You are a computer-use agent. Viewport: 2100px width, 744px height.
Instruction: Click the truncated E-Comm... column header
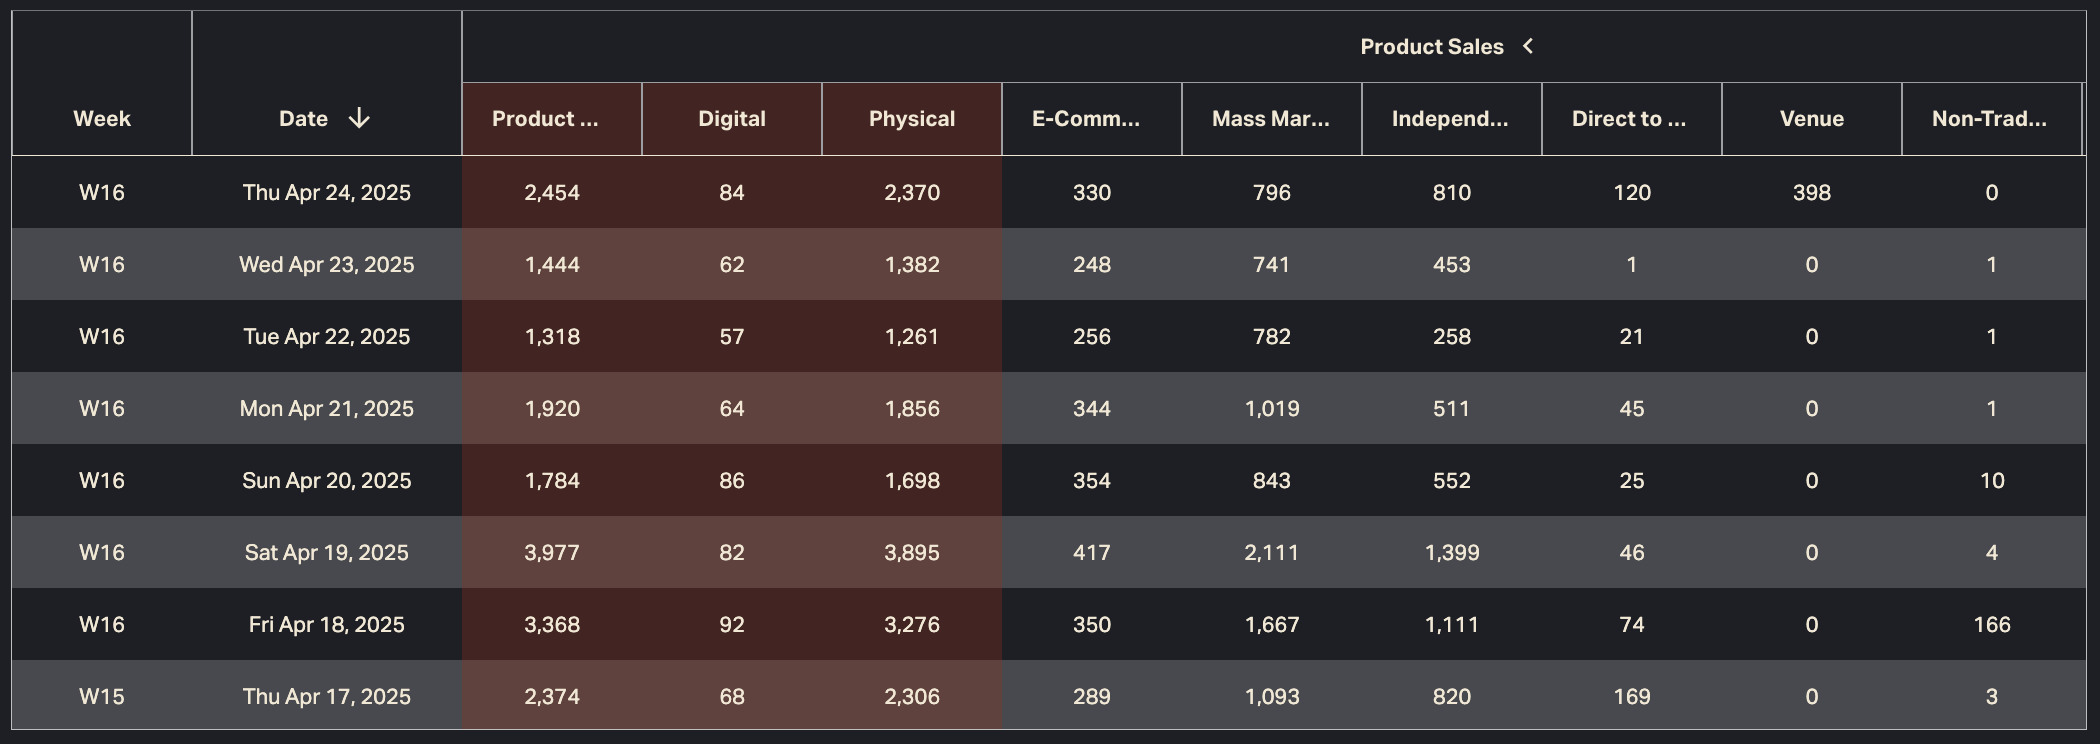pos(1086,119)
